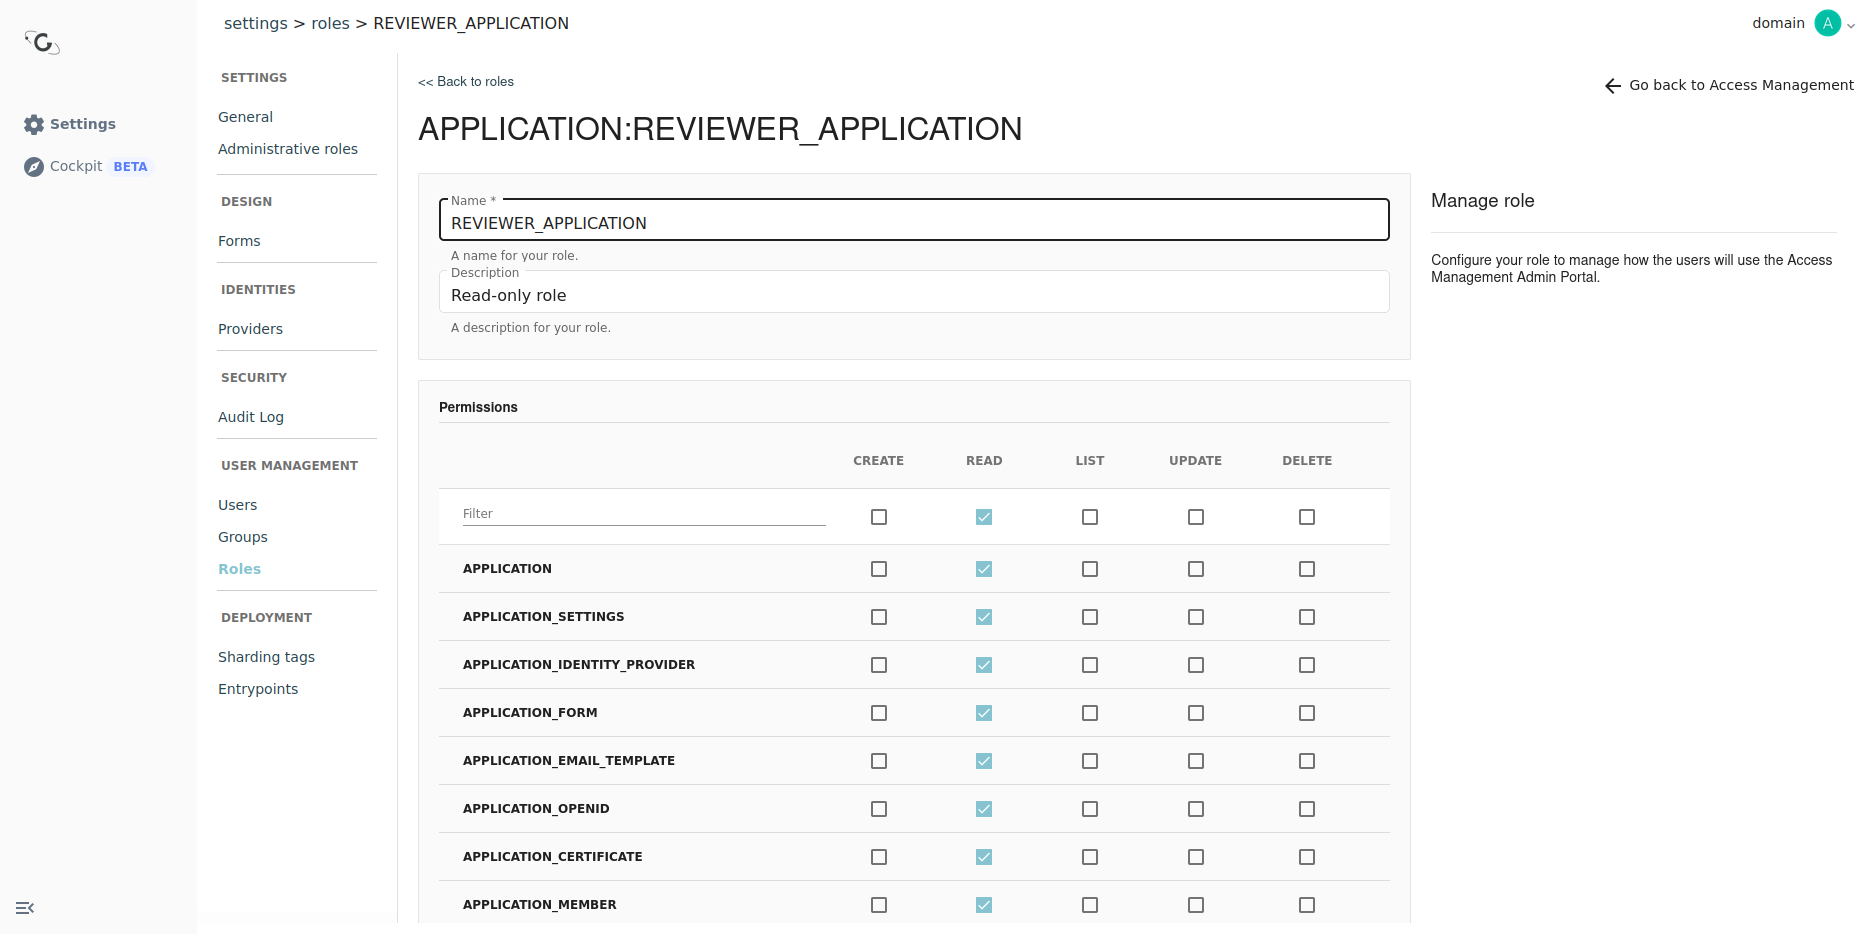This screenshot has width=1857, height=934.
Task: Check UPDATE for APPLICATION_OPENID
Action: point(1195,809)
